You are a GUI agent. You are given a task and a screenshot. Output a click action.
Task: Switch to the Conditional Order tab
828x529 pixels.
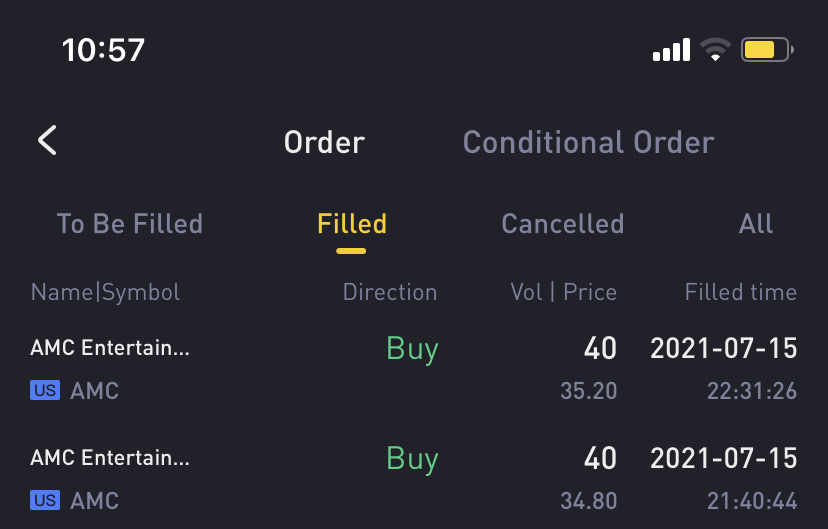(588, 143)
